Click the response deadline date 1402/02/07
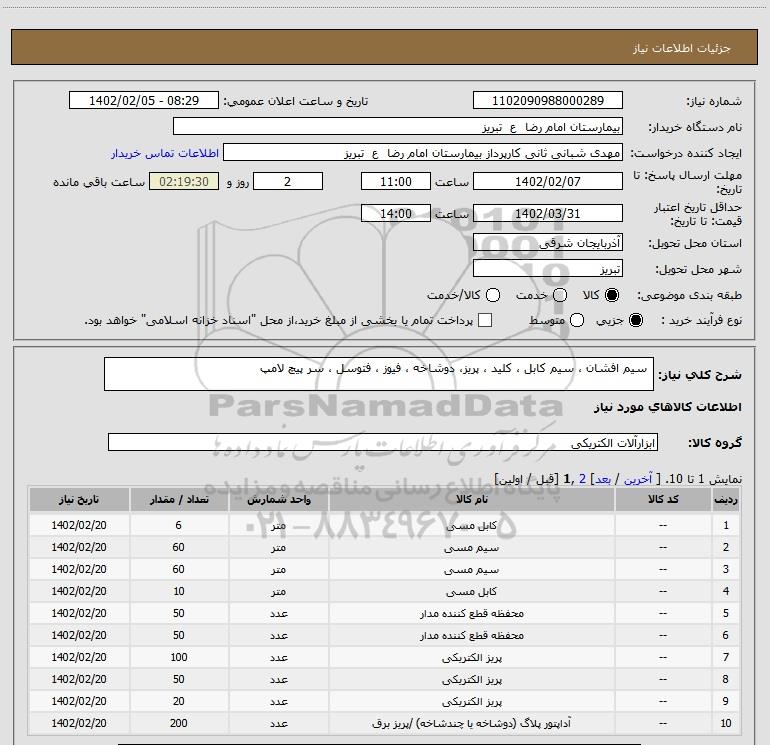770x745 pixels. [548, 181]
